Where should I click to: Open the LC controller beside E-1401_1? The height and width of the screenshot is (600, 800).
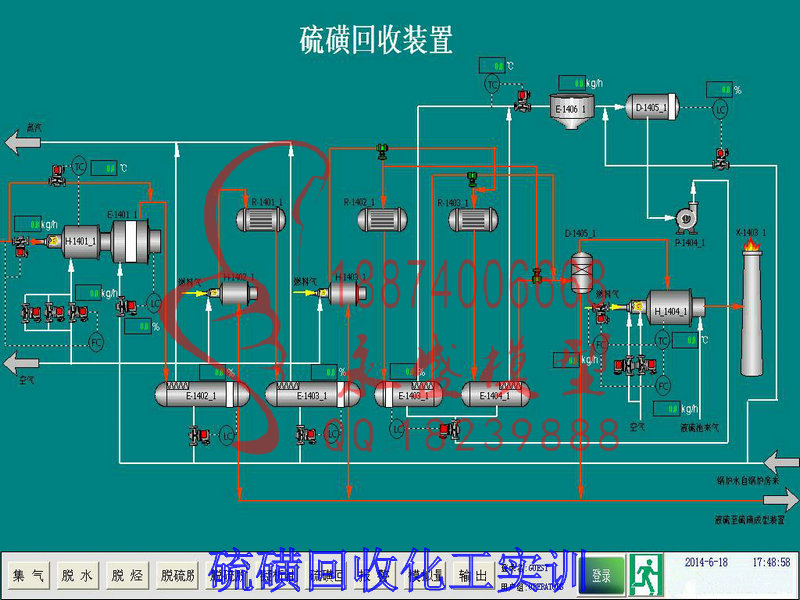click(155, 304)
